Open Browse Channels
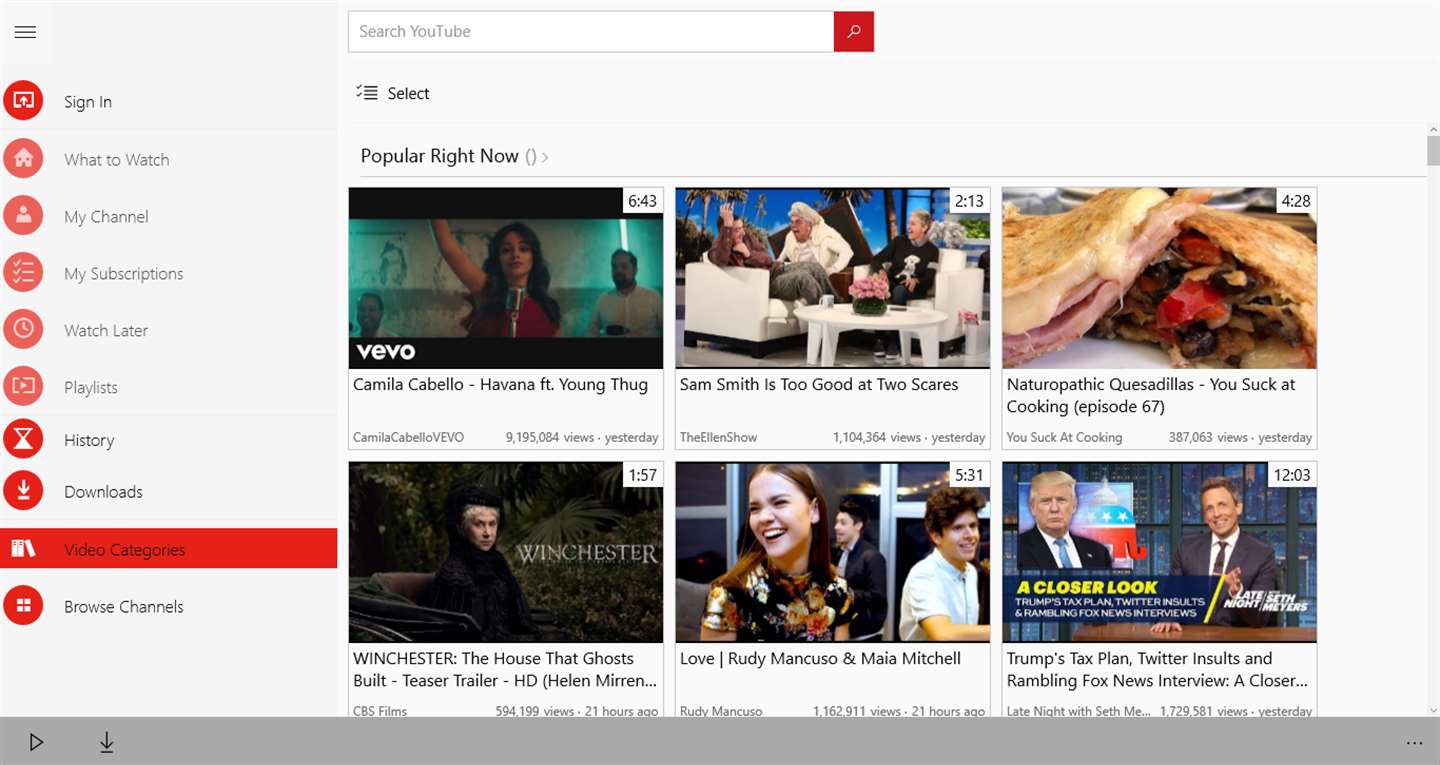The height and width of the screenshot is (765, 1440). point(168,606)
